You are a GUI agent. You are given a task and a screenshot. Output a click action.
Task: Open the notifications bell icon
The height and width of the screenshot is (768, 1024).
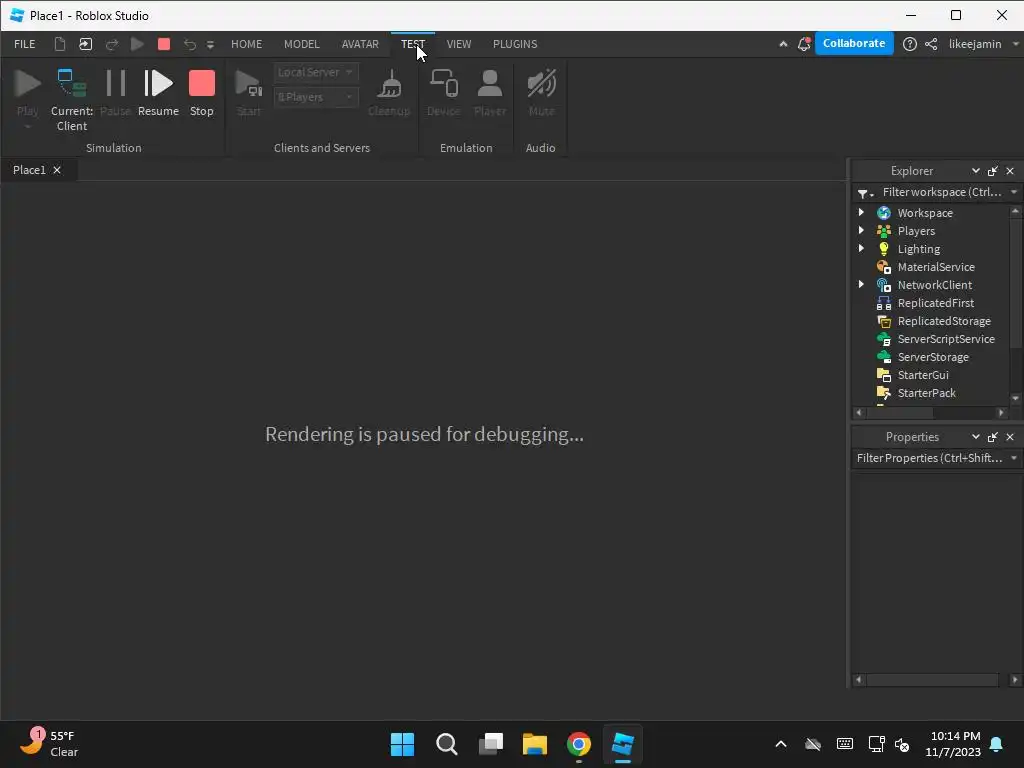pyautogui.click(x=804, y=44)
